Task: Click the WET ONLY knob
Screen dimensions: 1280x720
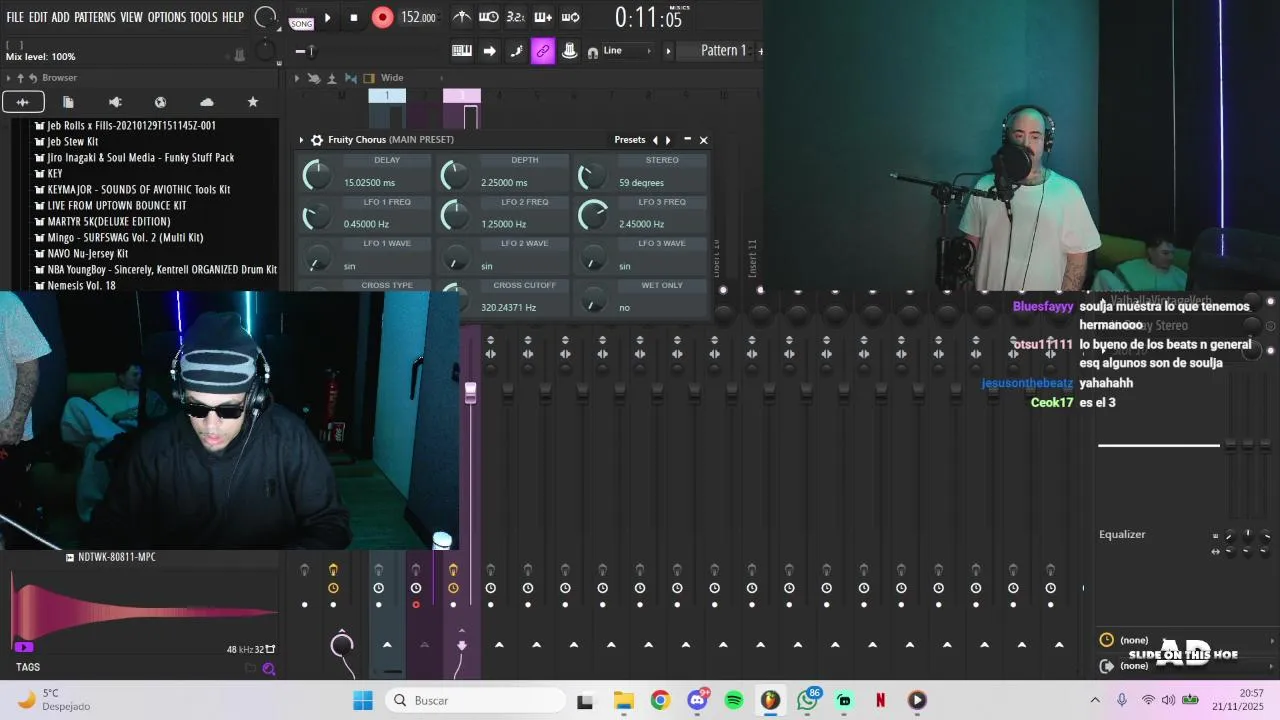Action: [x=593, y=300]
